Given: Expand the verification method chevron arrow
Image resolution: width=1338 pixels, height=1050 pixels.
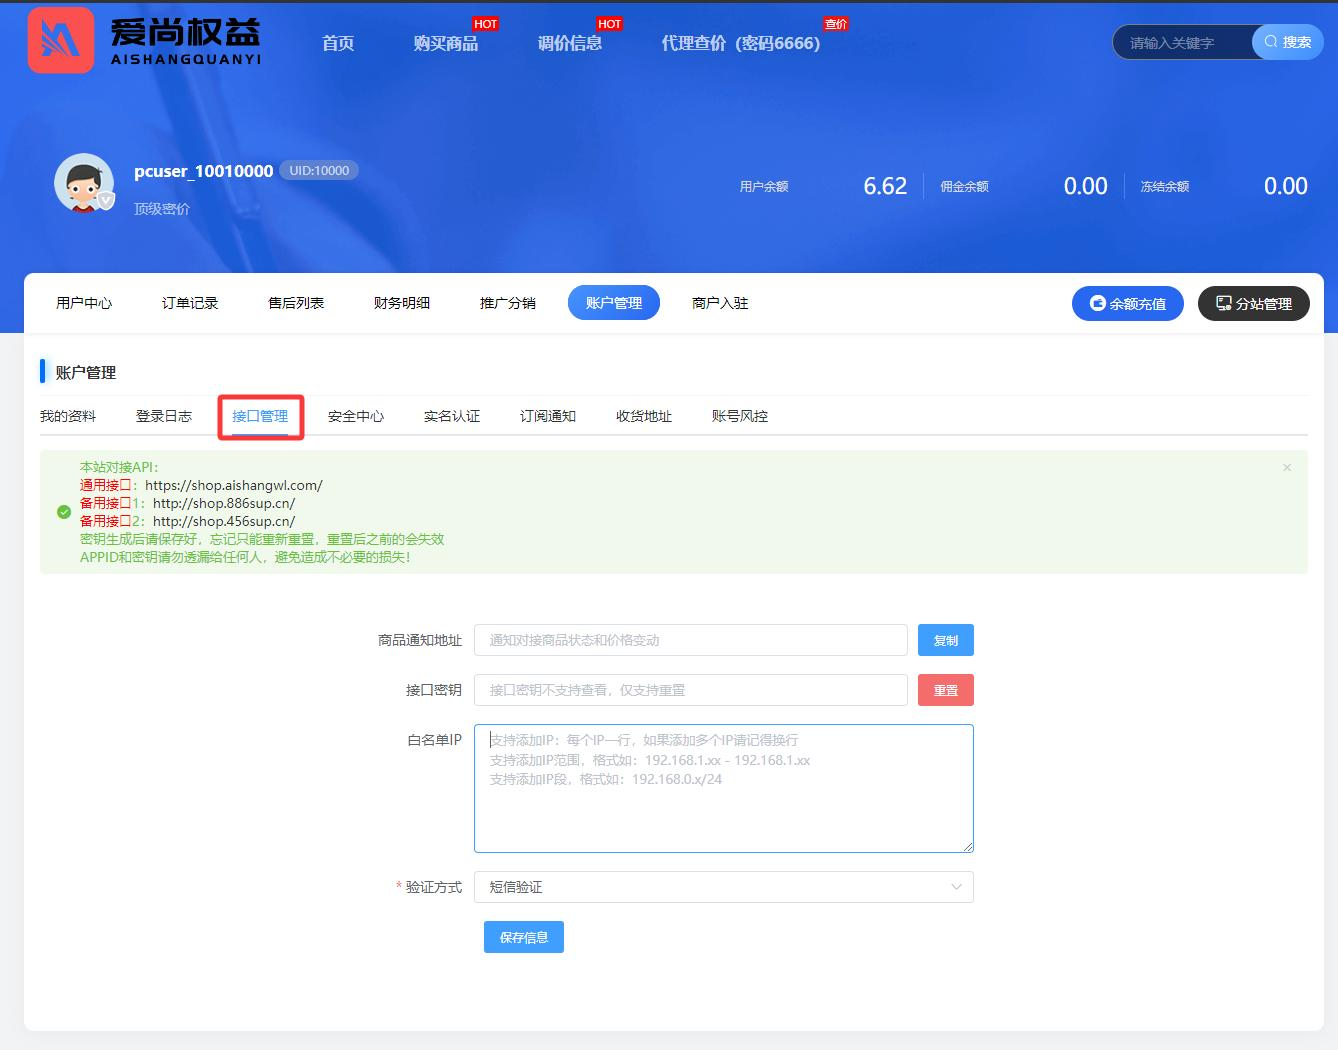Looking at the screenshot, I should 958,887.
